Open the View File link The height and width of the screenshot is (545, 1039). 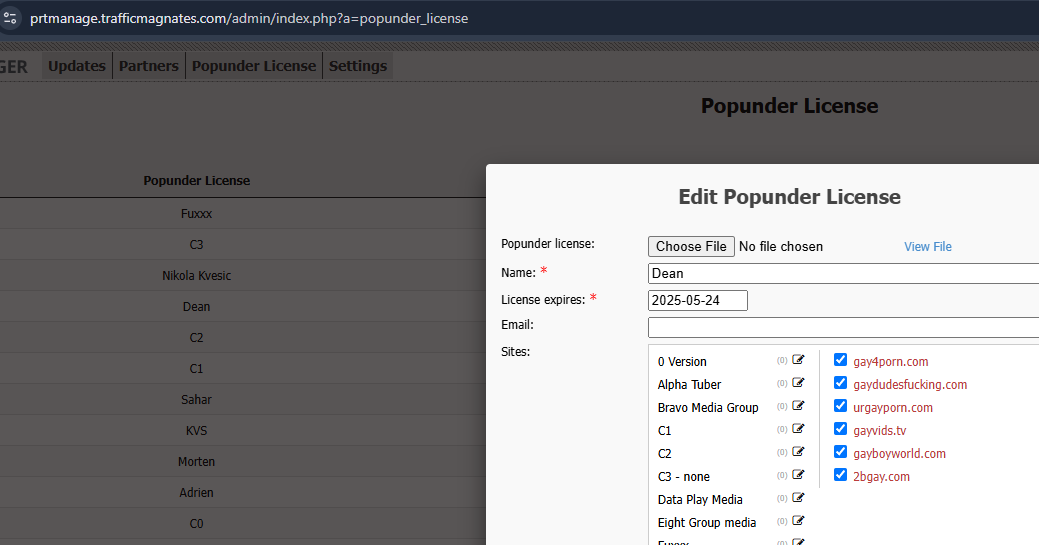click(x=928, y=246)
